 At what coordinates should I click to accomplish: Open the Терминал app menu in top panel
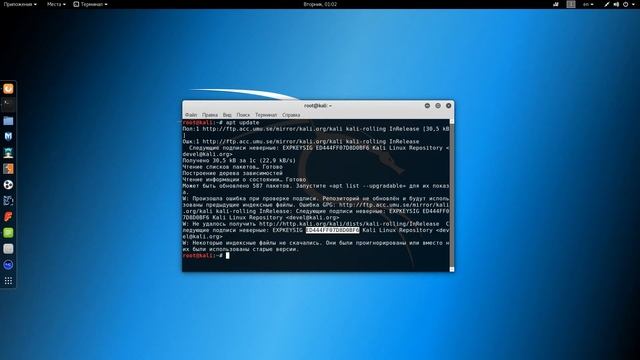[91, 4]
